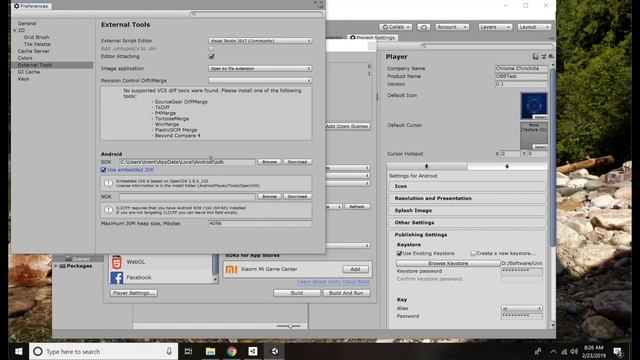640x360 pixels.
Task: Toggle Use Existing Keystore checkbox
Action: tap(399, 253)
